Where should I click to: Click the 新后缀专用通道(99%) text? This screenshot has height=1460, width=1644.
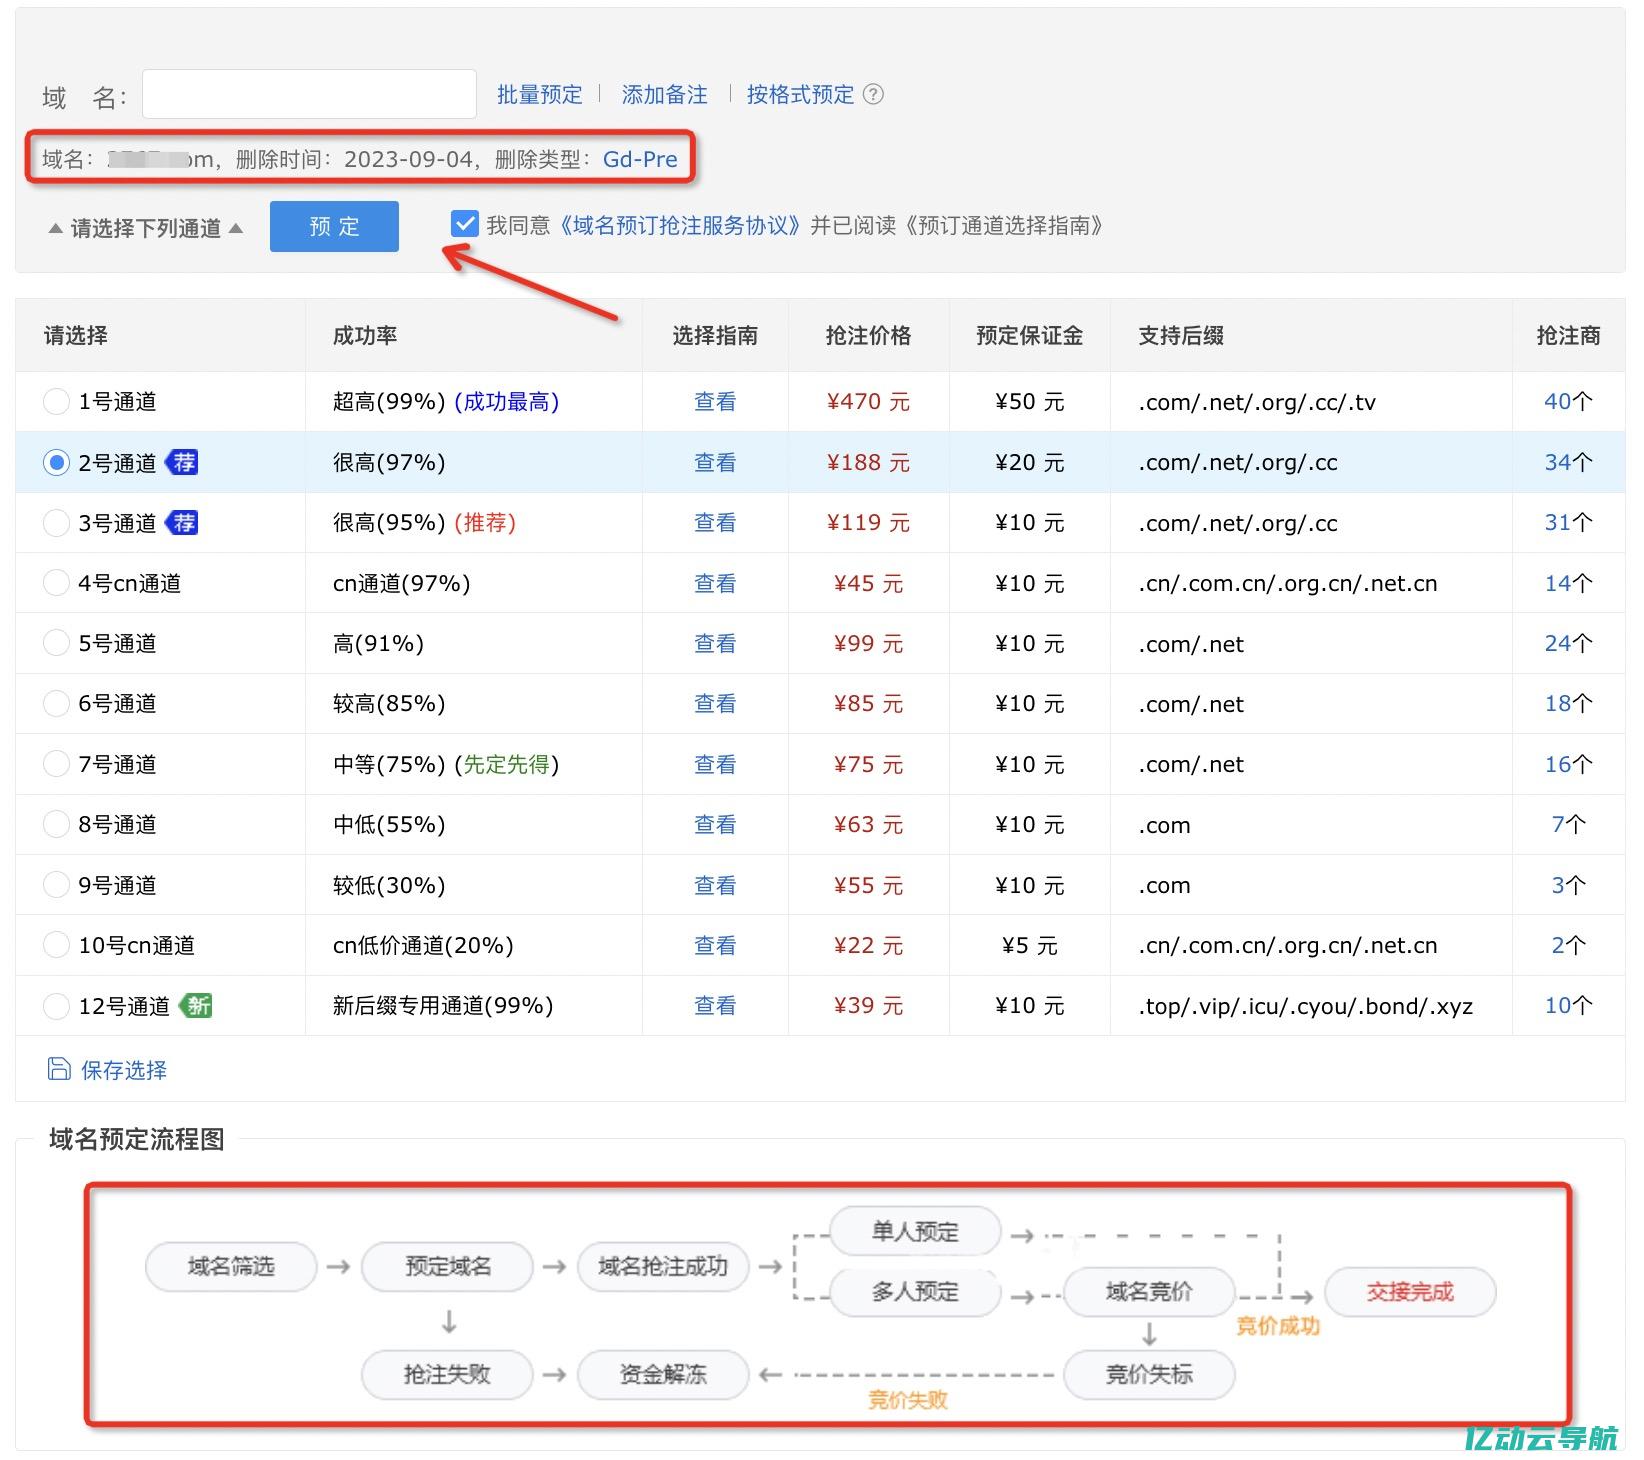(443, 1005)
